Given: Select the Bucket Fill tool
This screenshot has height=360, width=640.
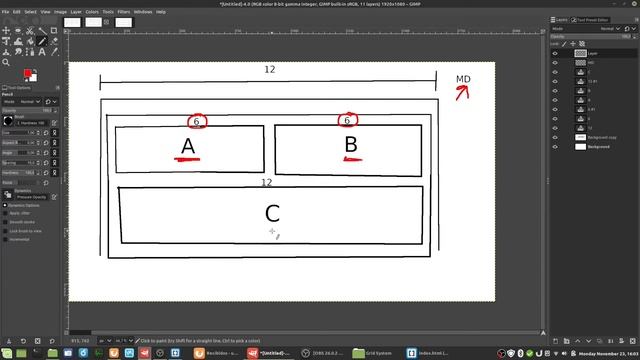Looking at the screenshot, I should tap(30, 41).
